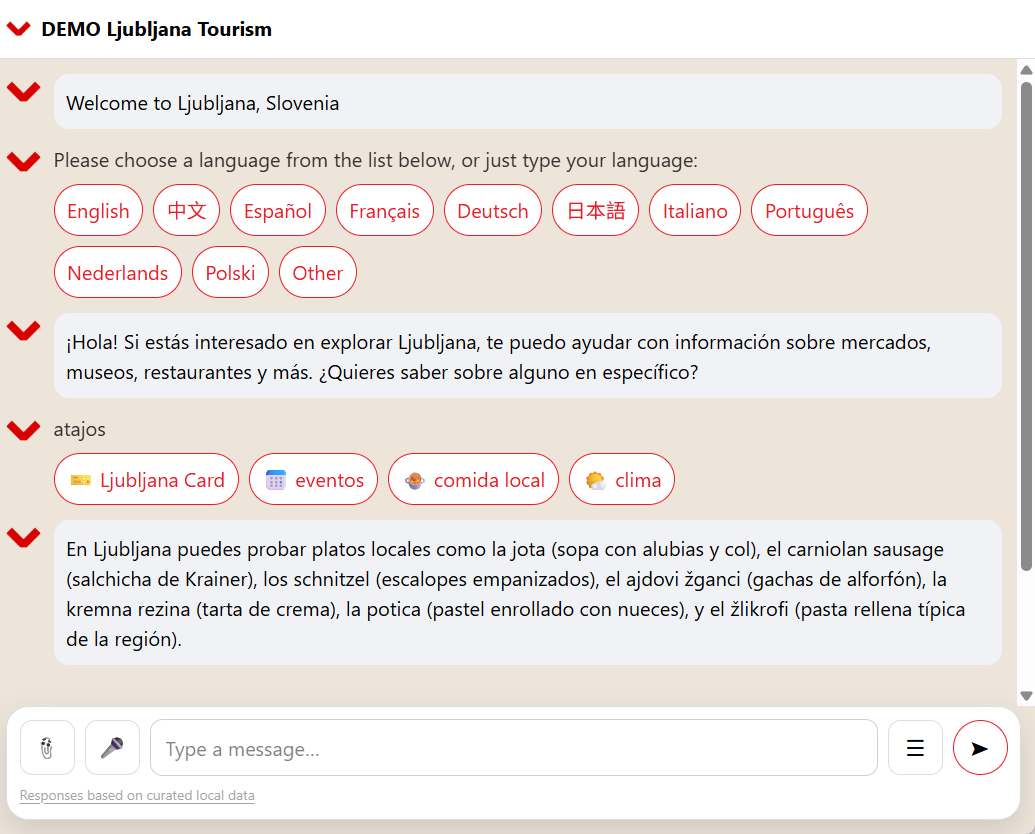The width and height of the screenshot is (1035, 834).
Task: Select English as the language
Action: click(x=98, y=211)
